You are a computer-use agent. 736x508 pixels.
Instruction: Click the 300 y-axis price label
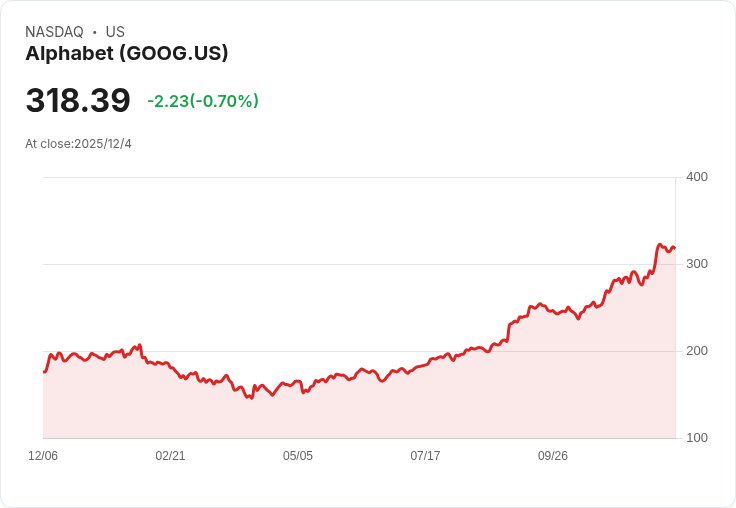click(697, 264)
